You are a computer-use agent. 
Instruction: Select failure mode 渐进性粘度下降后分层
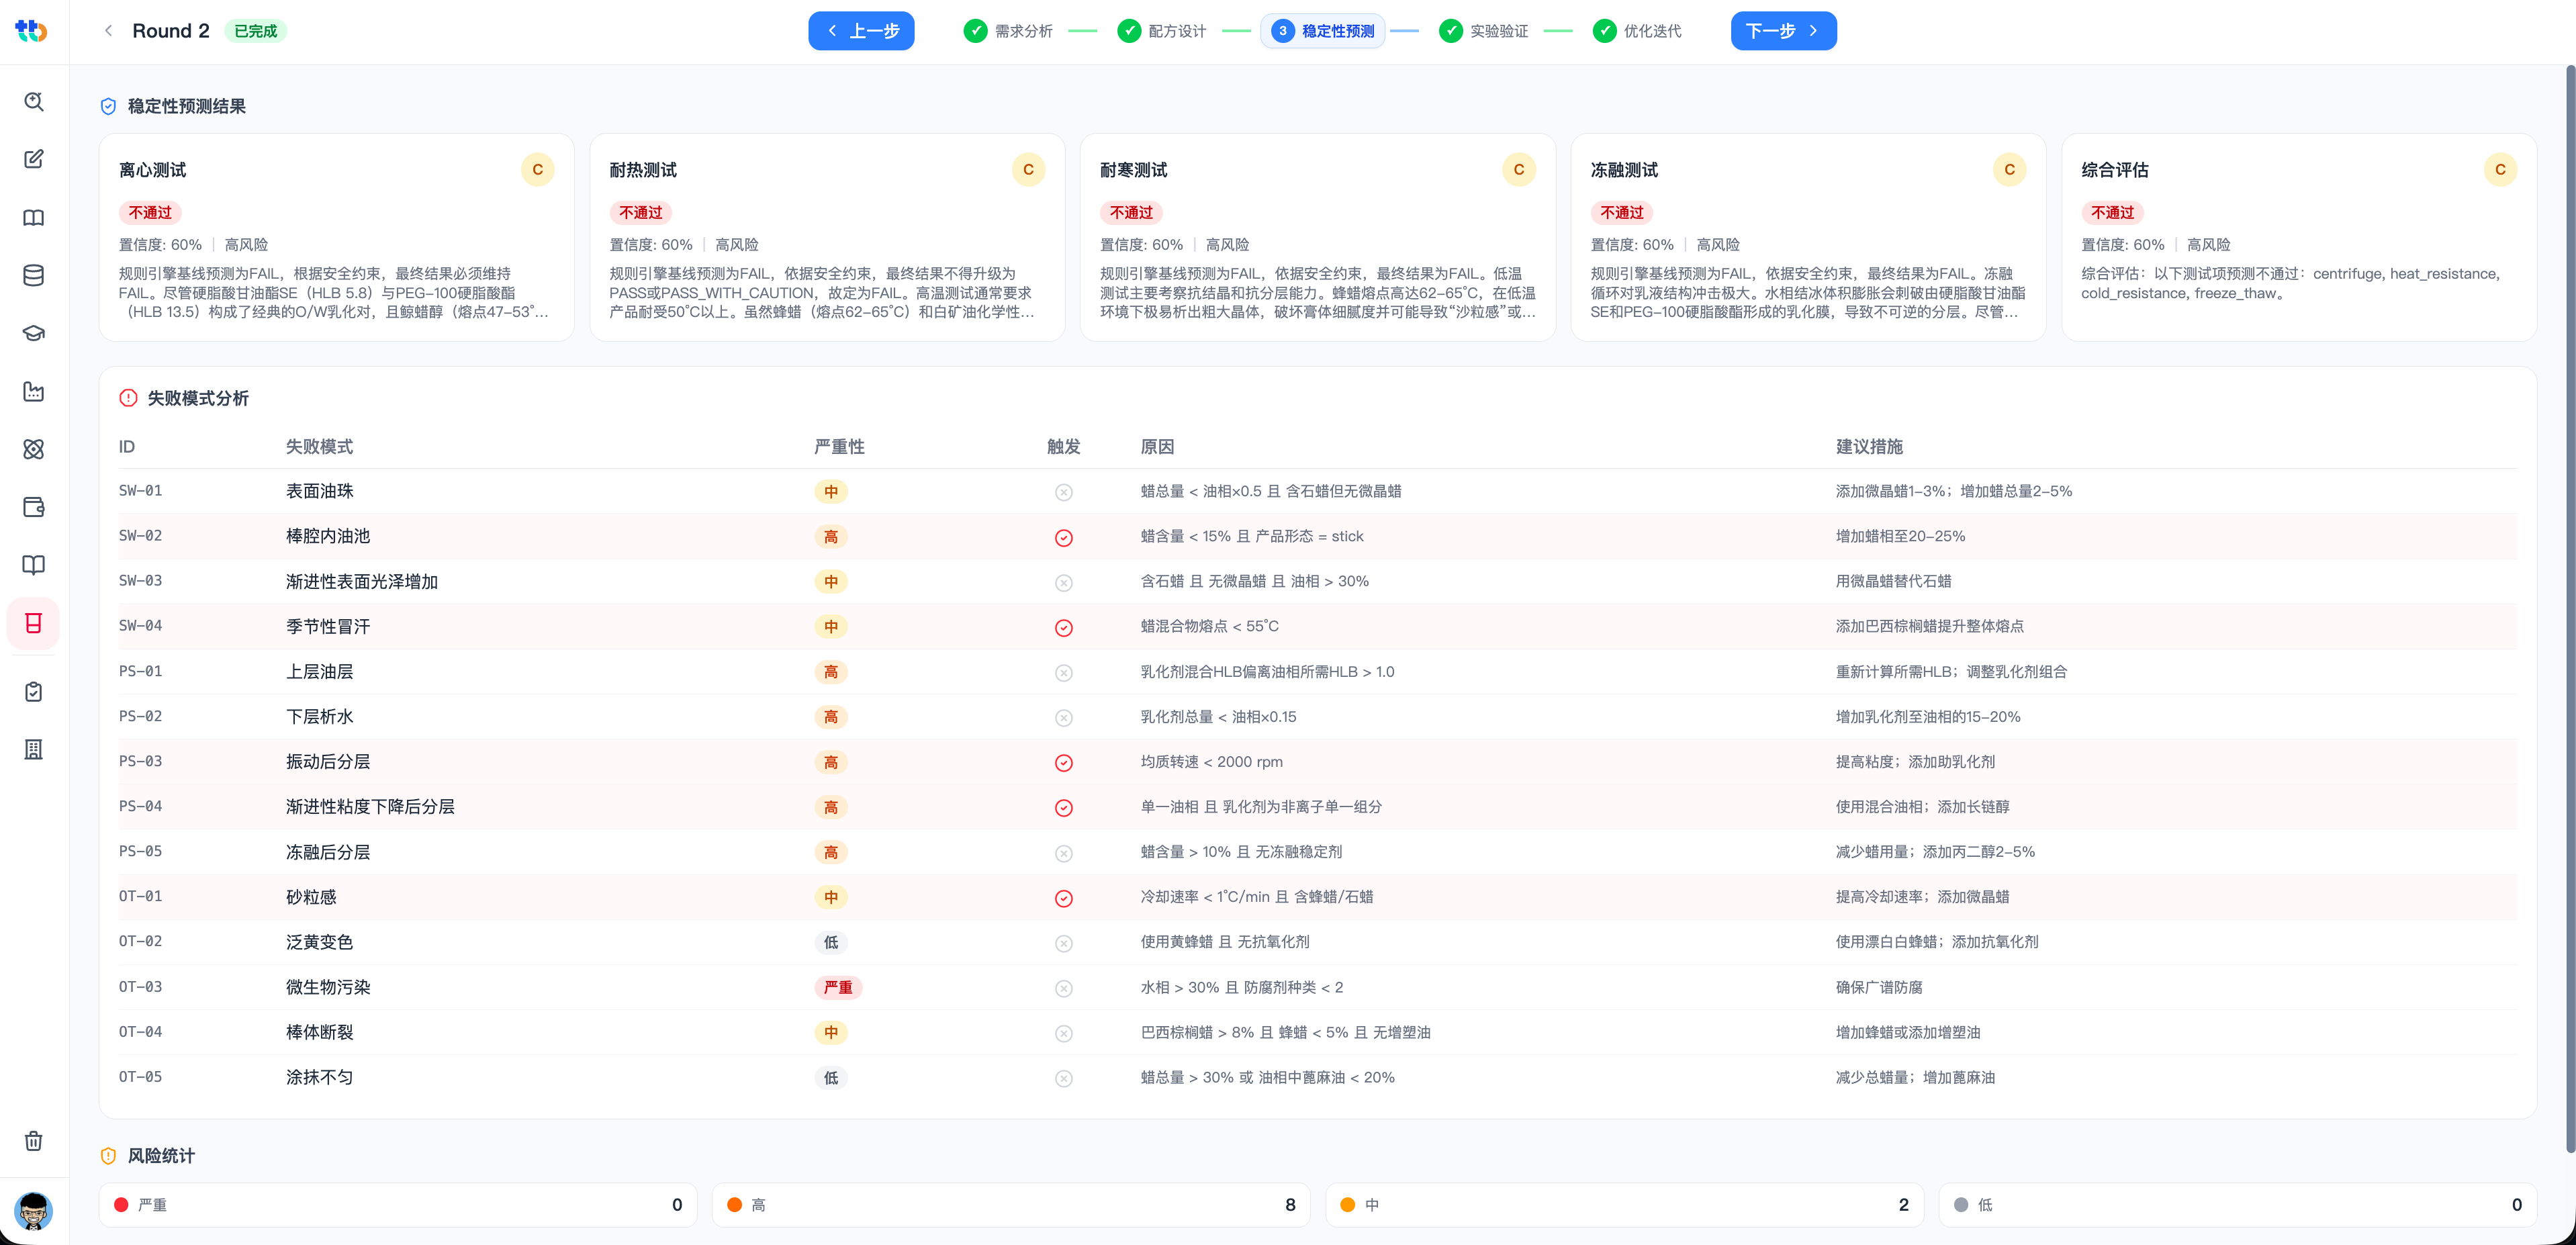[x=370, y=806]
